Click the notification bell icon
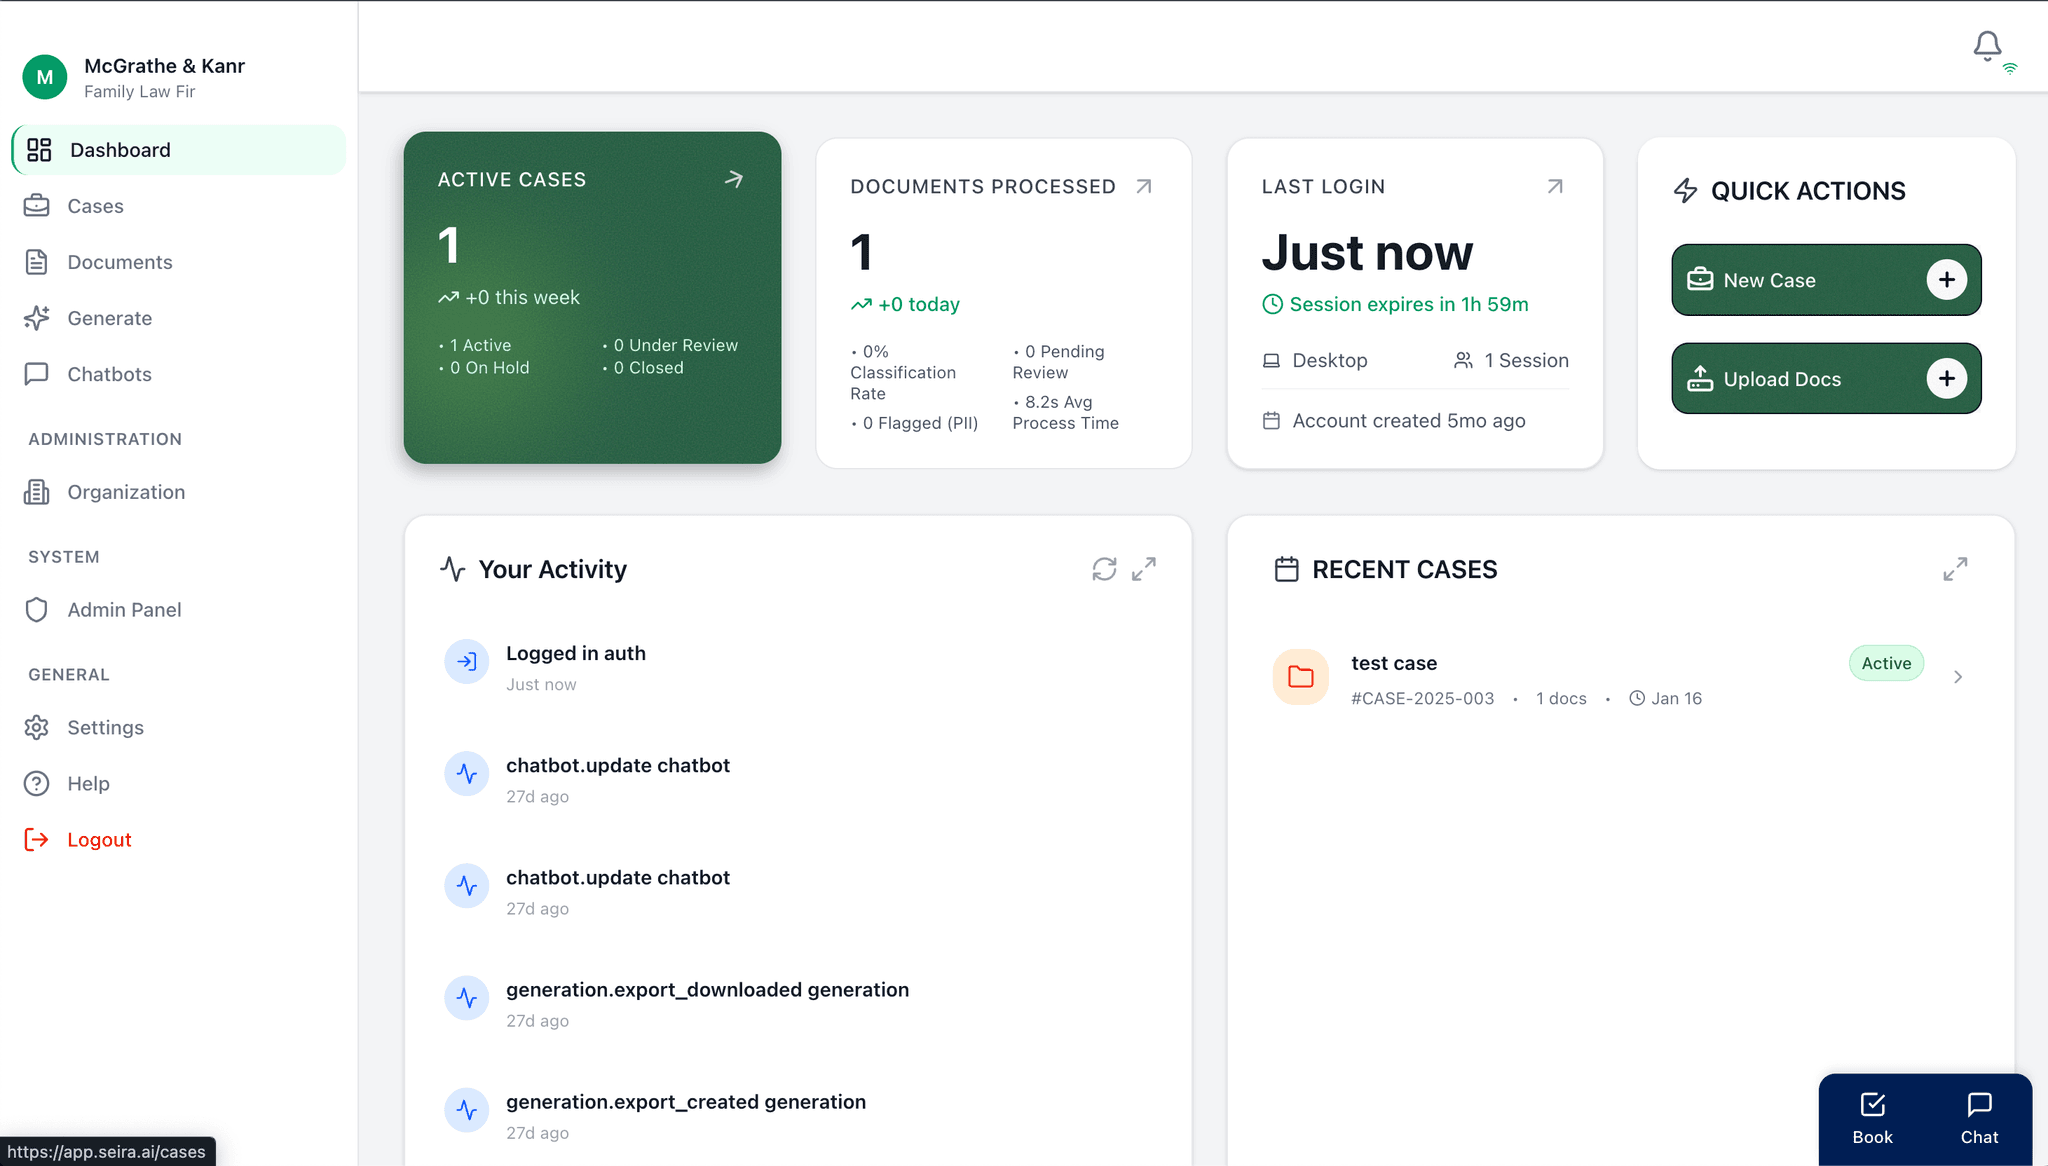The image size is (2048, 1166). pyautogui.click(x=1986, y=46)
